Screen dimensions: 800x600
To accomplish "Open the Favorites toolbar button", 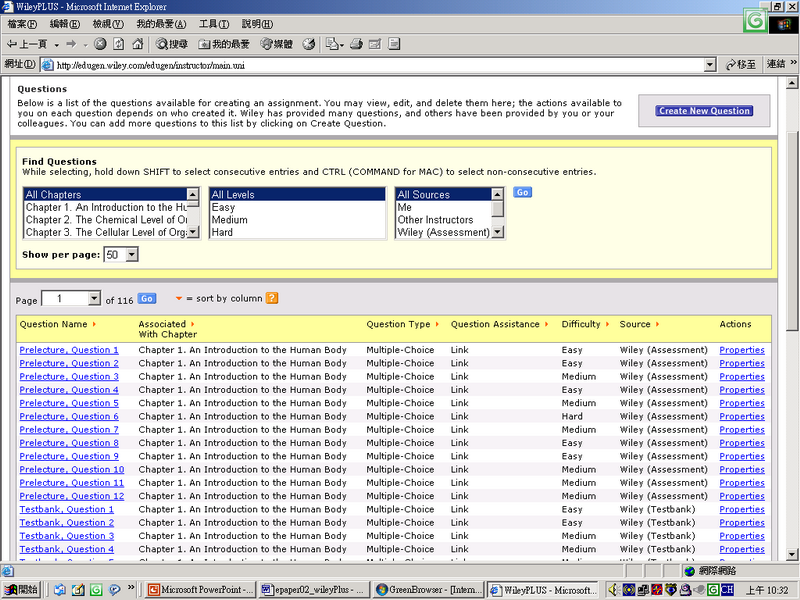I will [x=224, y=44].
